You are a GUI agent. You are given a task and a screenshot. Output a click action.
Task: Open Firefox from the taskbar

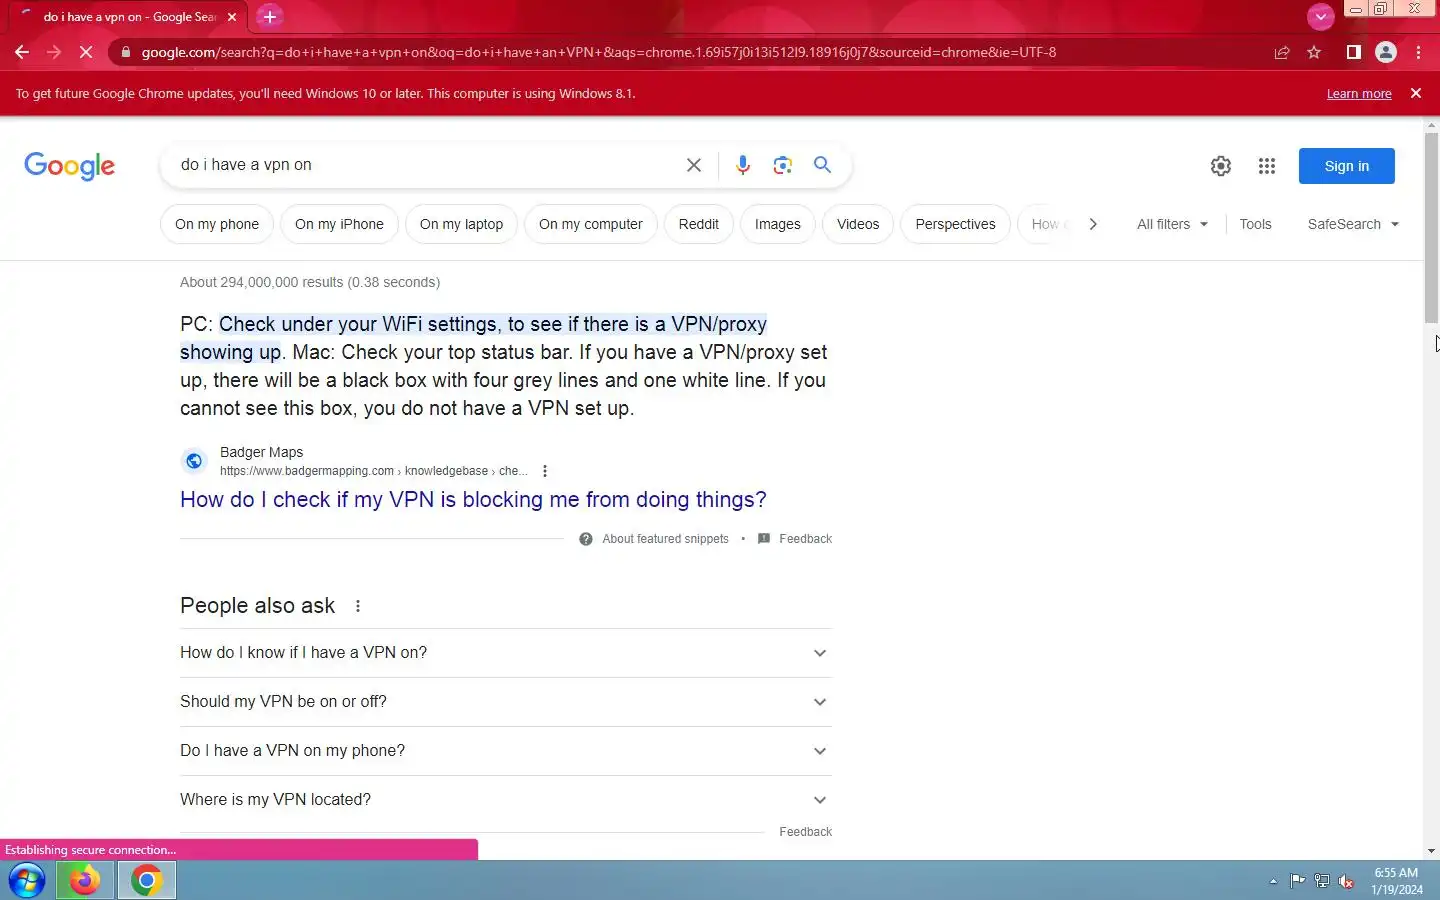point(84,880)
